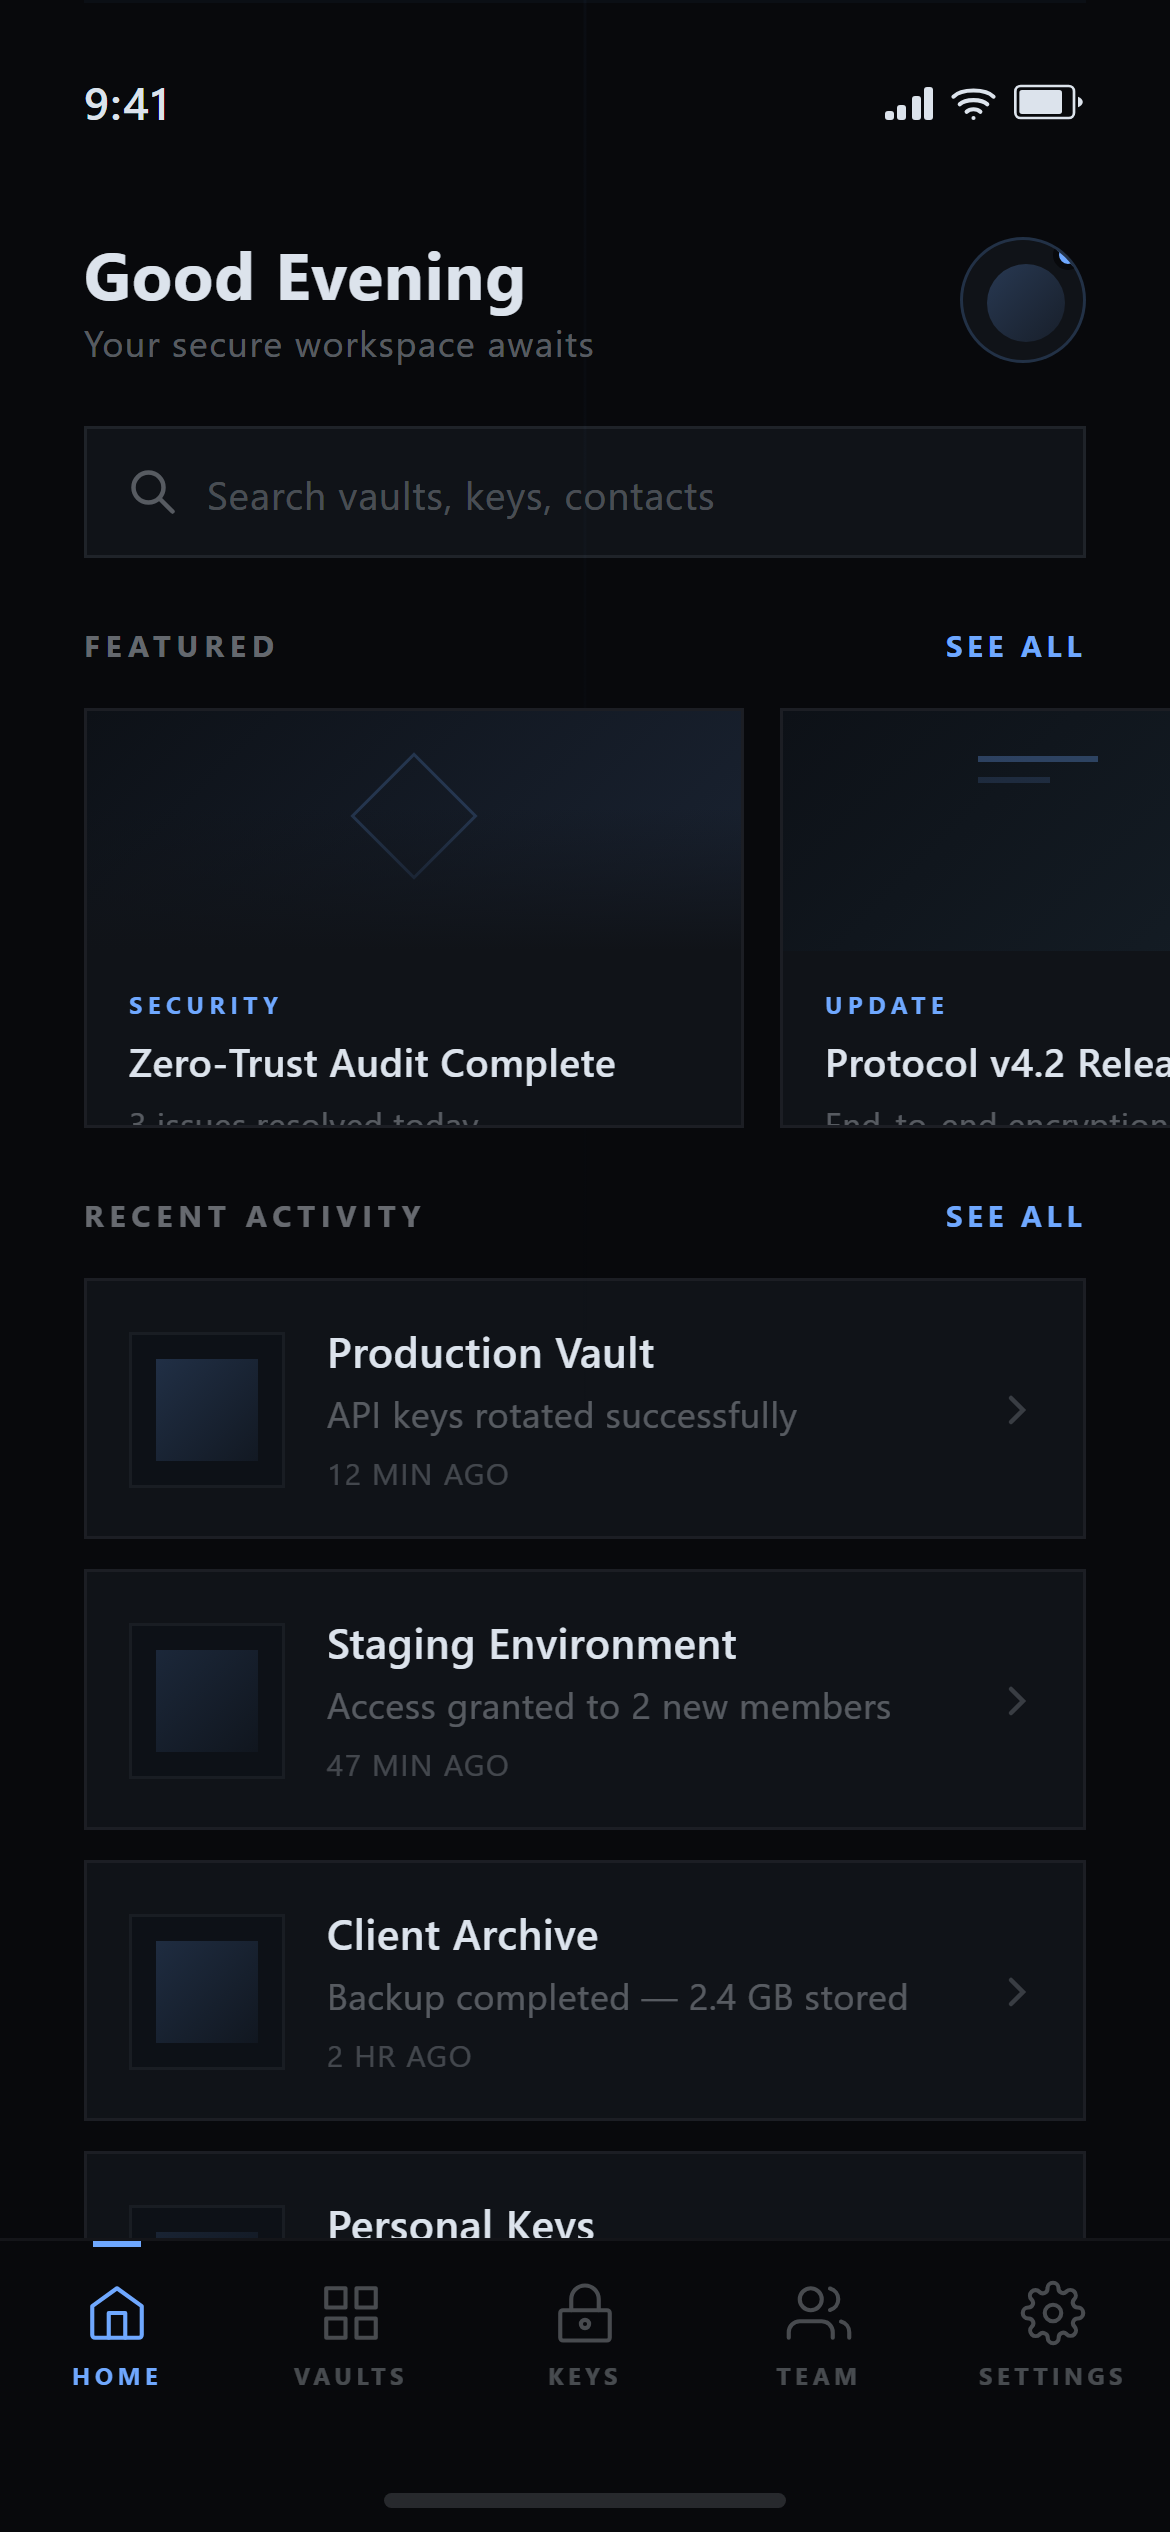This screenshot has height=2532, width=1170.
Task: Open the Keys lock icon
Action: [x=585, y=2313]
